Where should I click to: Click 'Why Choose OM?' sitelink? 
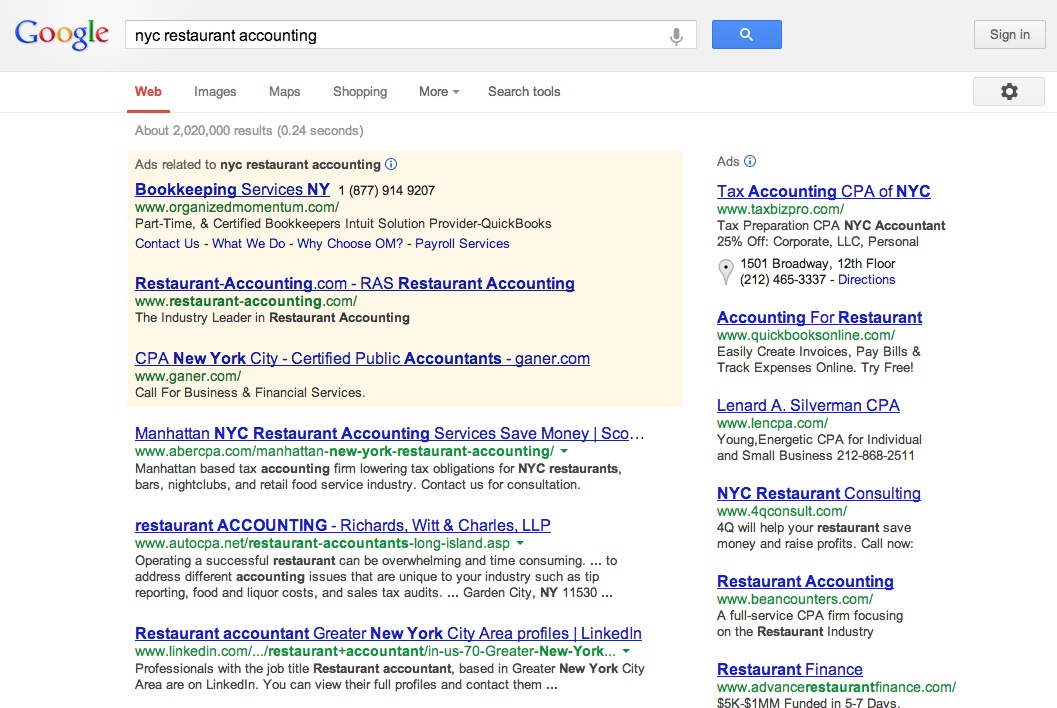click(350, 243)
